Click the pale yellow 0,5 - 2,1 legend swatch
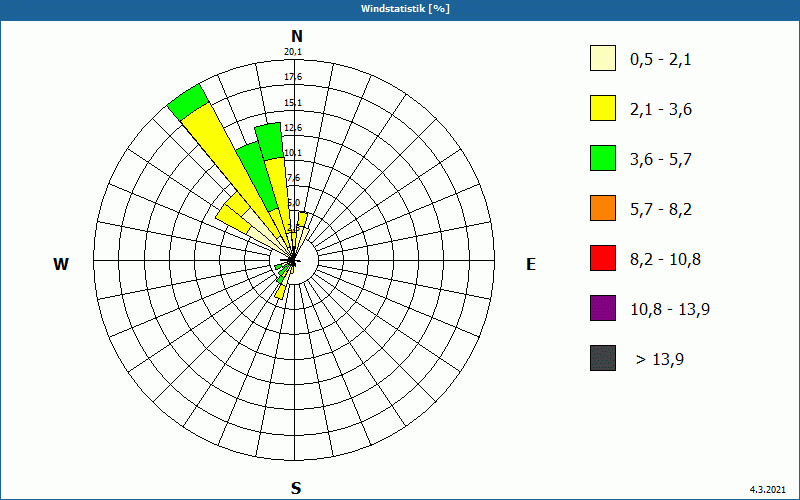Image resolution: width=800 pixels, height=500 pixels. [603, 58]
